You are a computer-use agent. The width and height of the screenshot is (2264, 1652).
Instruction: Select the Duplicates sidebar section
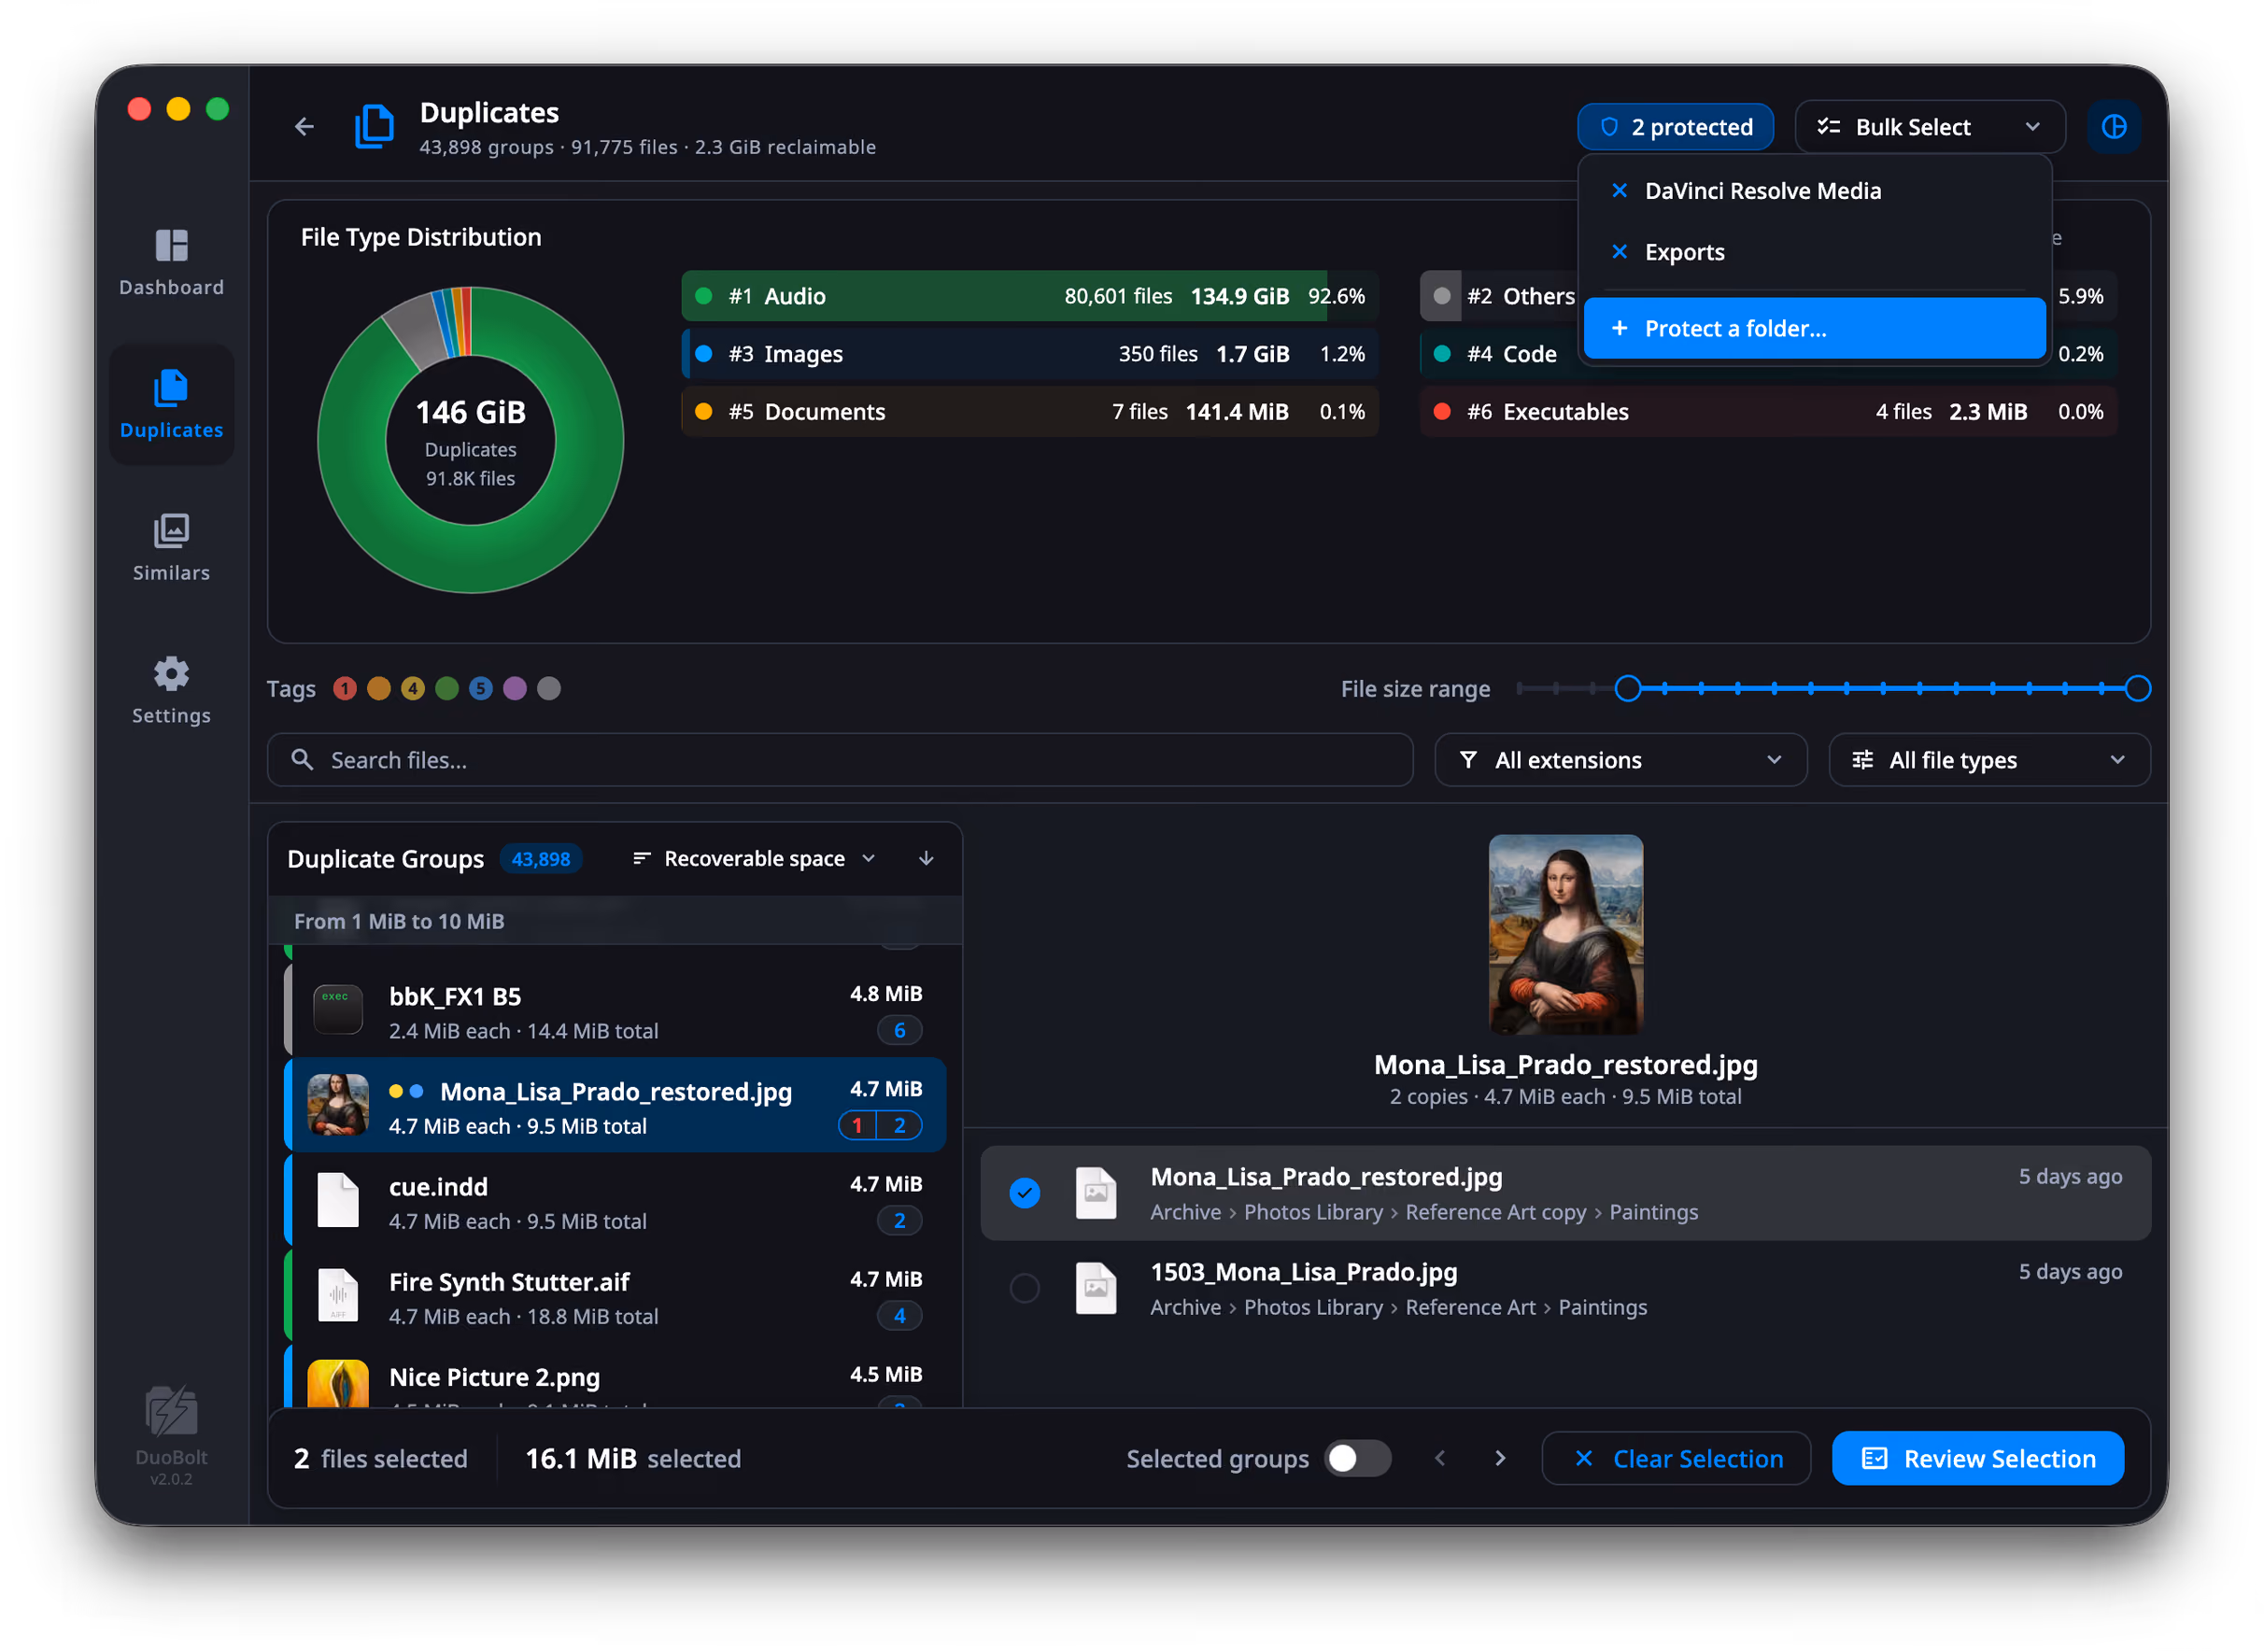click(x=171, y=405)
